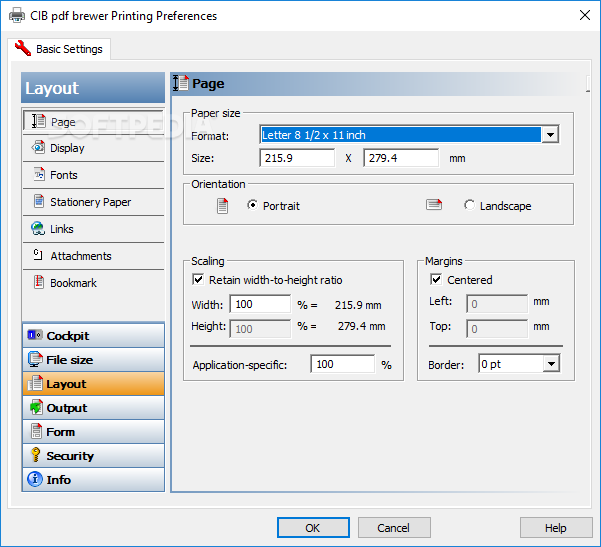Viewport: 601px width, 547px height.
Task: Click the wrench icon on Basic Settings tab
Action: (x=23, y=48)
